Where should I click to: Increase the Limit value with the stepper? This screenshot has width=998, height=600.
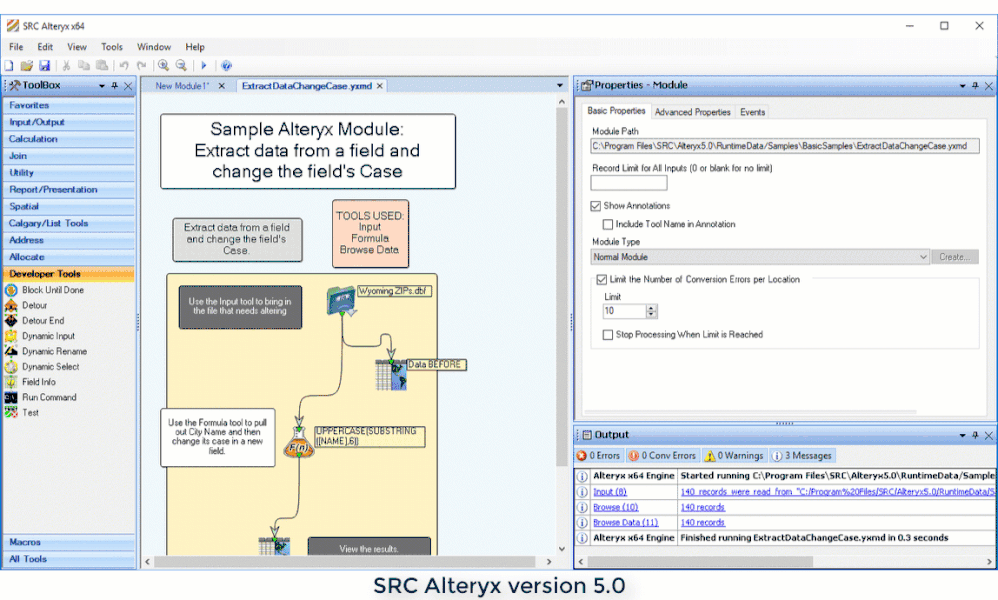coord(650,308)
